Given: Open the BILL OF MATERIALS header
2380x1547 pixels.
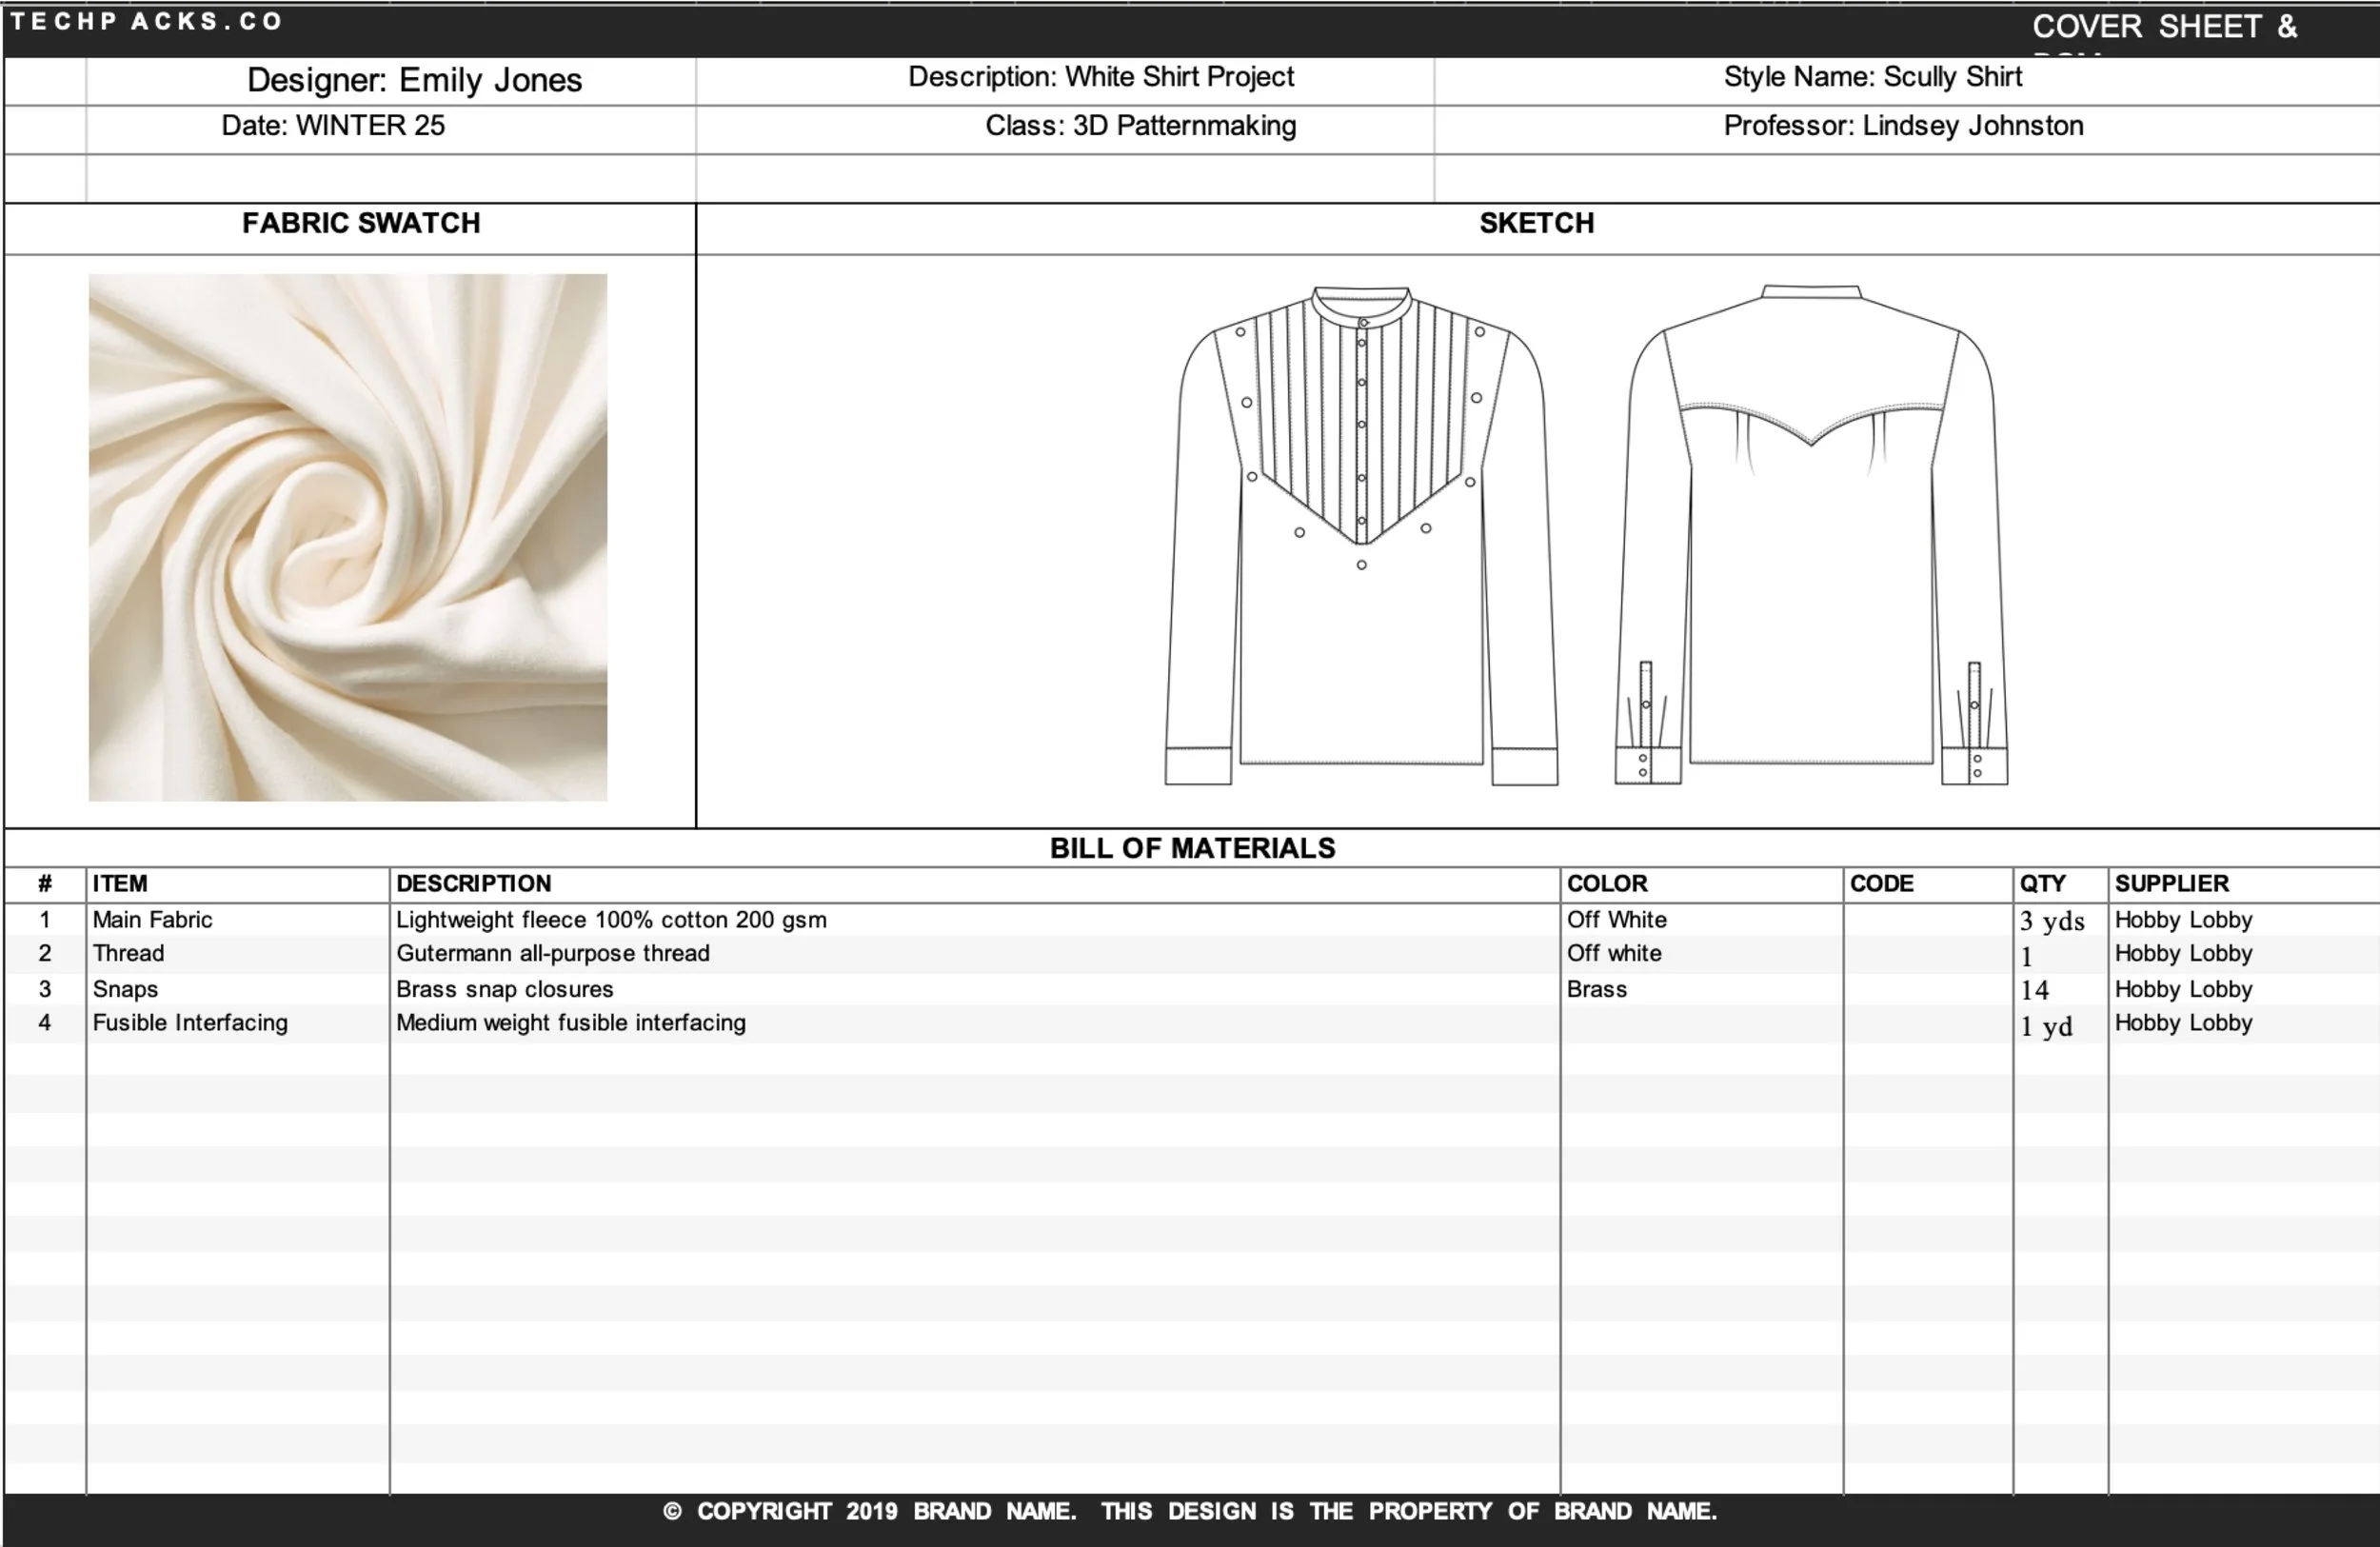Looking at the screenshot, I should coord(1192,848).
